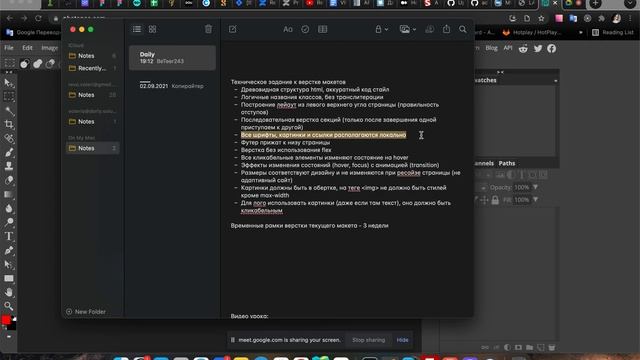Select the Hand tool in Photopea

9,292
